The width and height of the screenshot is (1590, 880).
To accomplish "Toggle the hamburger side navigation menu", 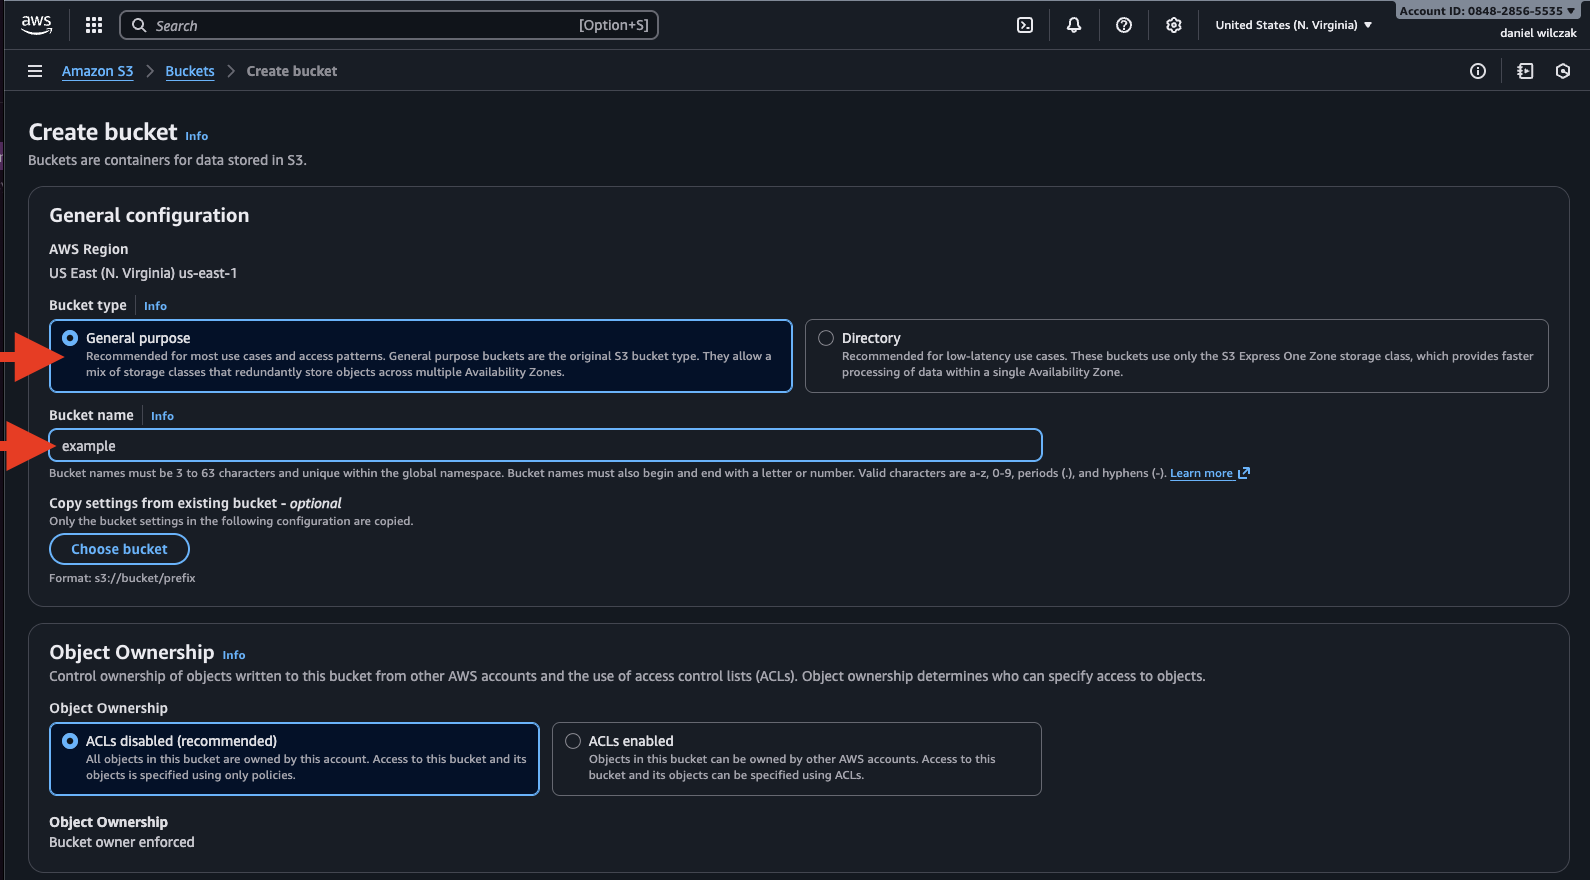I will pyautogui.click(x=35, y=71).
